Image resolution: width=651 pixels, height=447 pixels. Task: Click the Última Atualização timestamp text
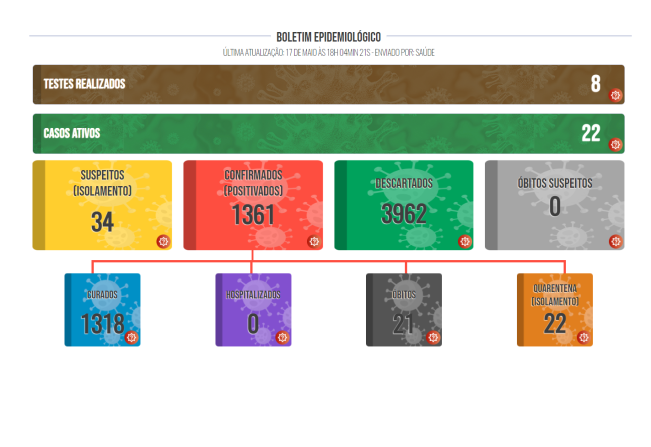click(328, 52)
